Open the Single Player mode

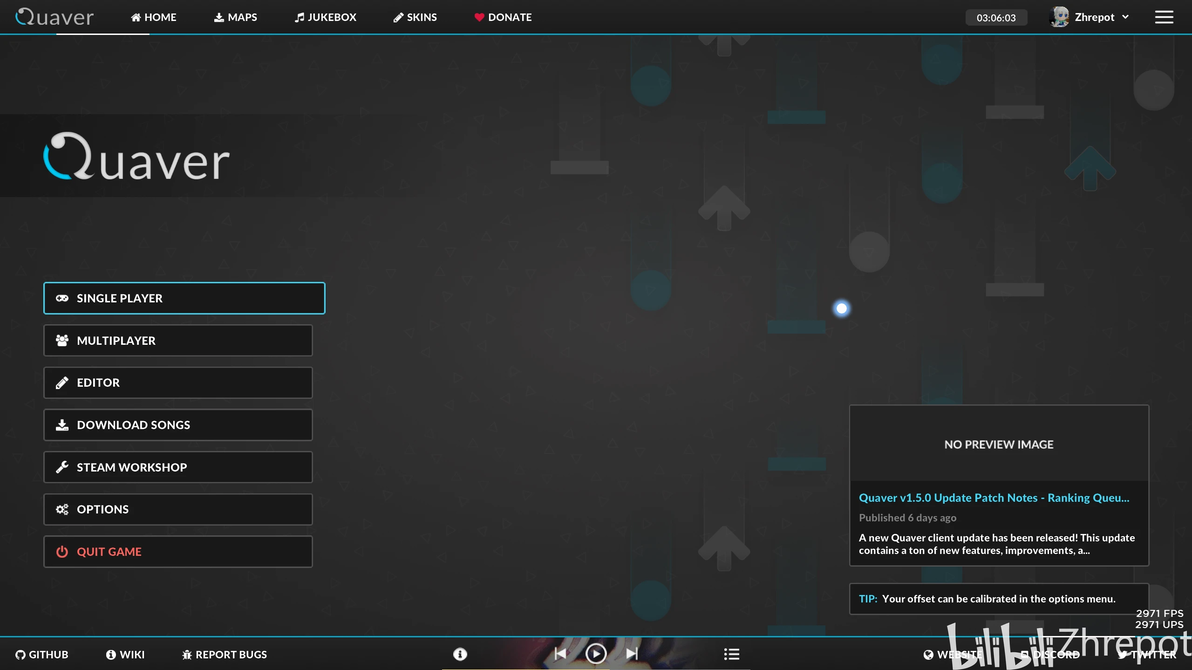click(184, 298)
